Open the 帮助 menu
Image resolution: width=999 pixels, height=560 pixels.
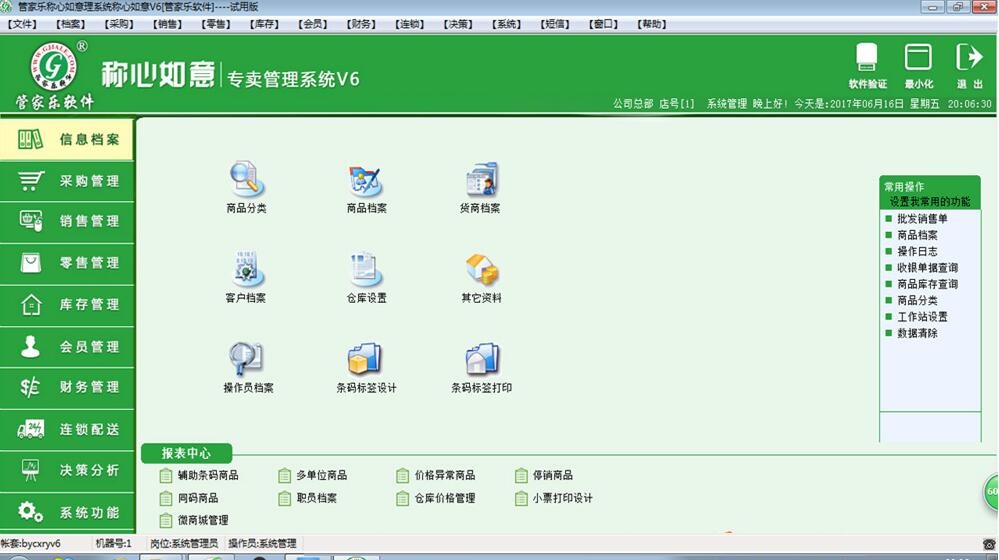tap(651, 24)
